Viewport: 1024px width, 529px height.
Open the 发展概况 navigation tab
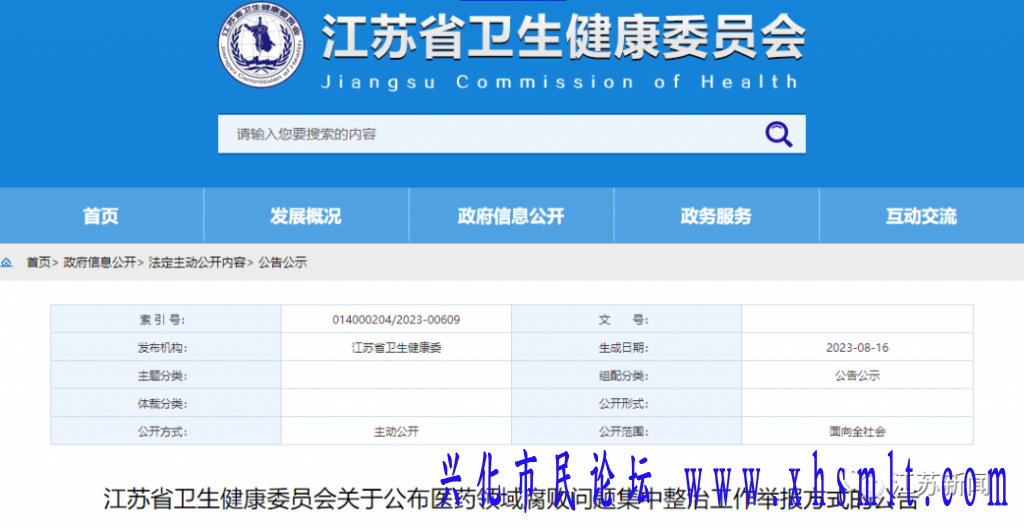coord(306,216)
